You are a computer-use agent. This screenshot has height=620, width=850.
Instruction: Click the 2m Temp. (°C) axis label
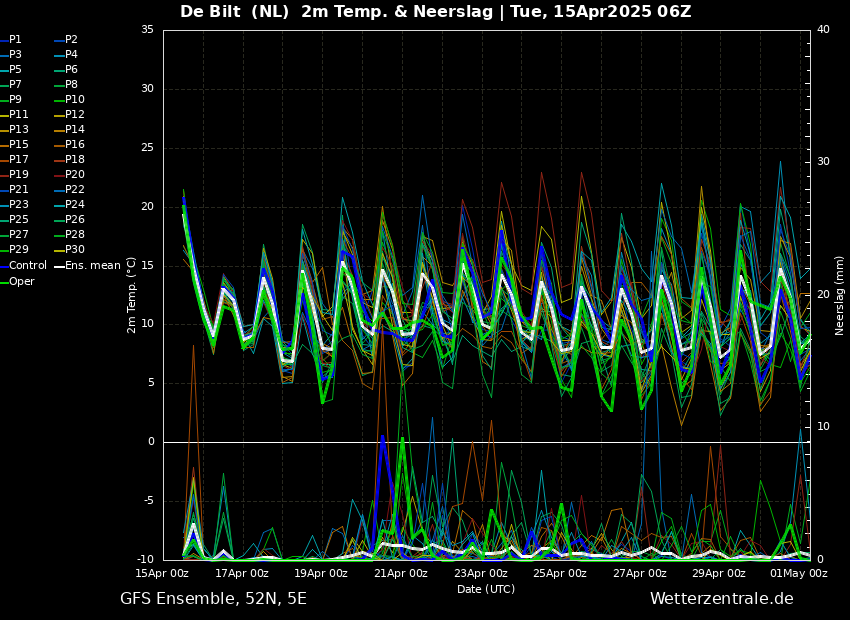click(x=132, y=294)
